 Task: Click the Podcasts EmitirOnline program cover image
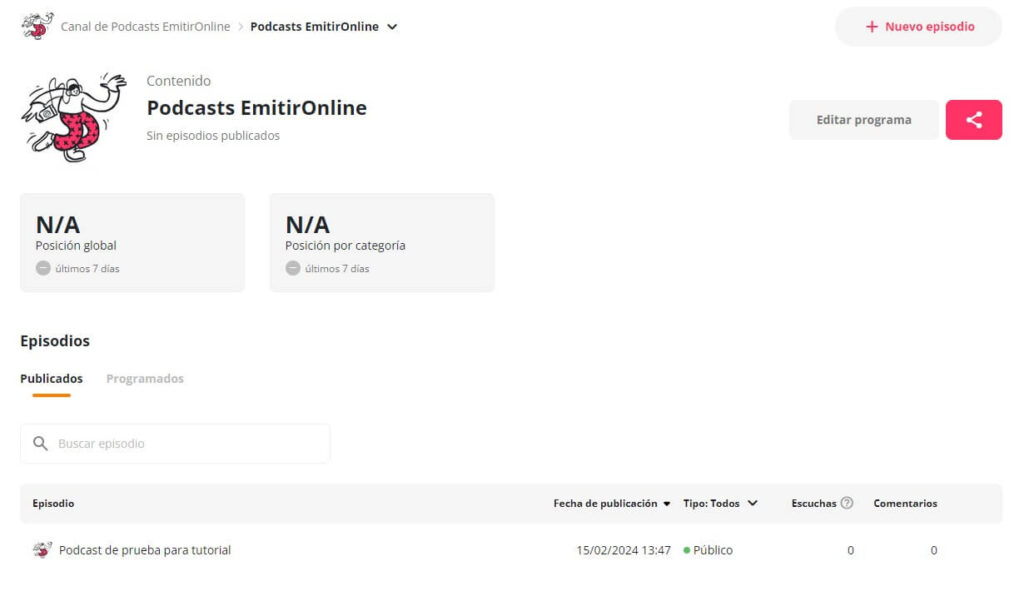coord(73,118)
